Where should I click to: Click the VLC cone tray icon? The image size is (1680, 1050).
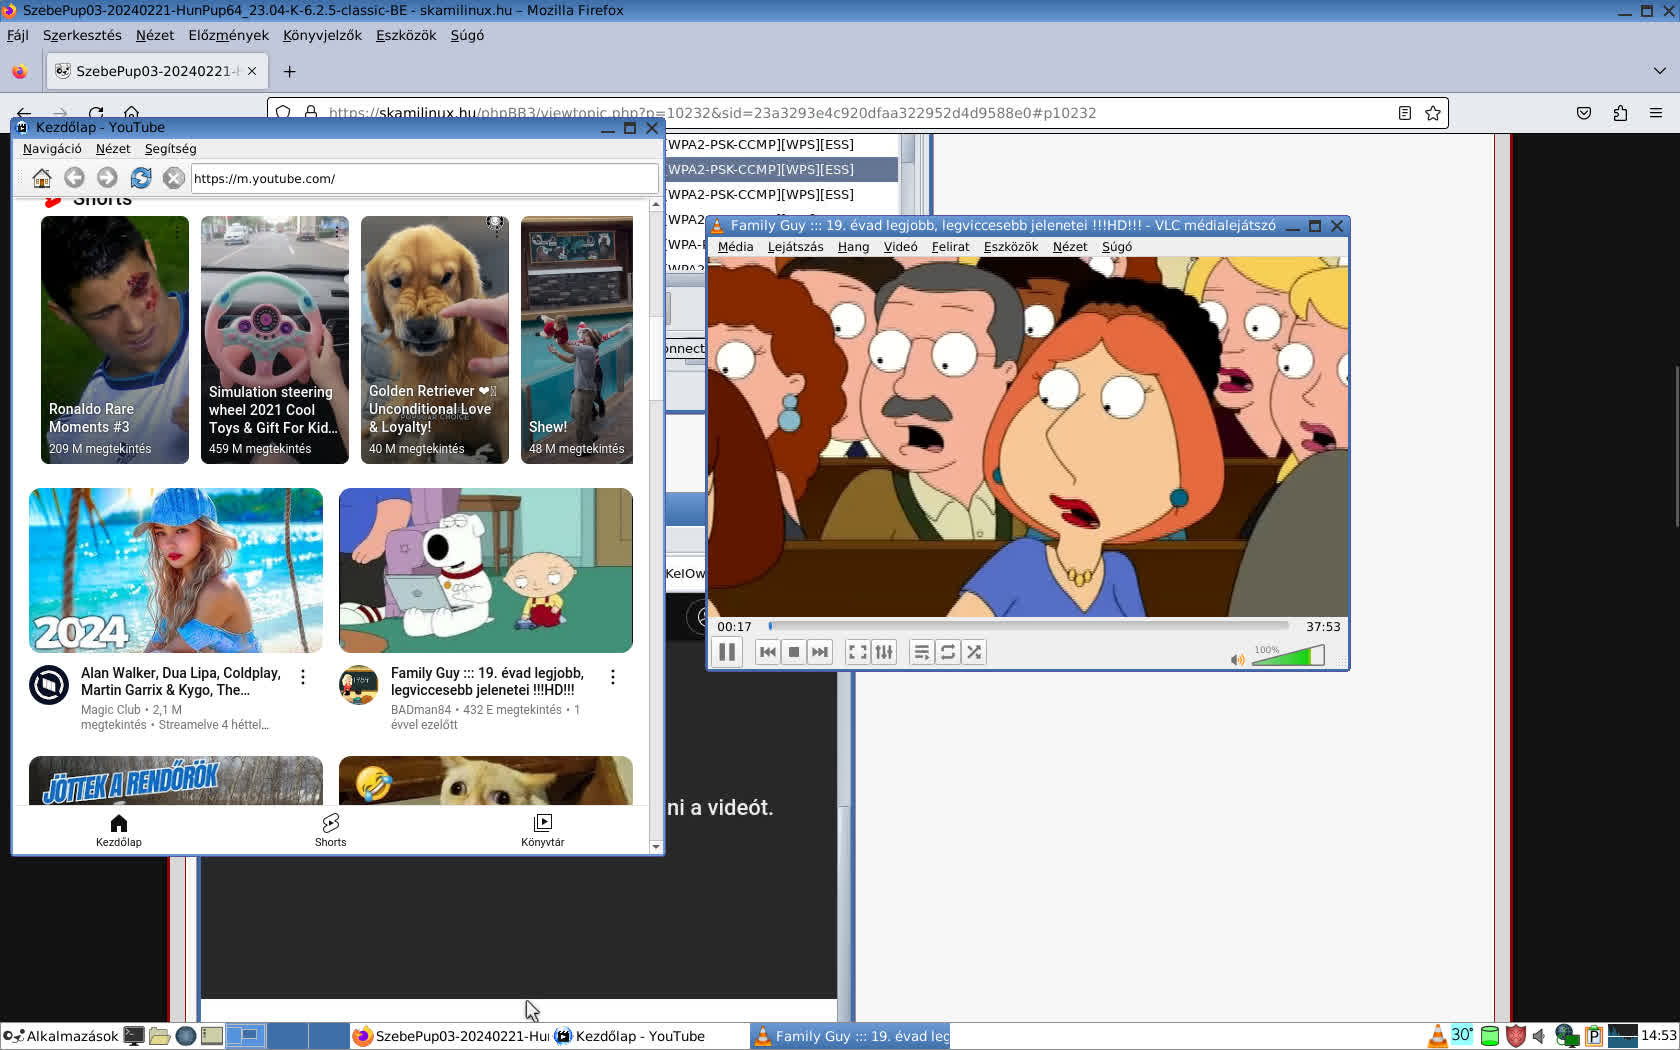tap(1437, 1036)
